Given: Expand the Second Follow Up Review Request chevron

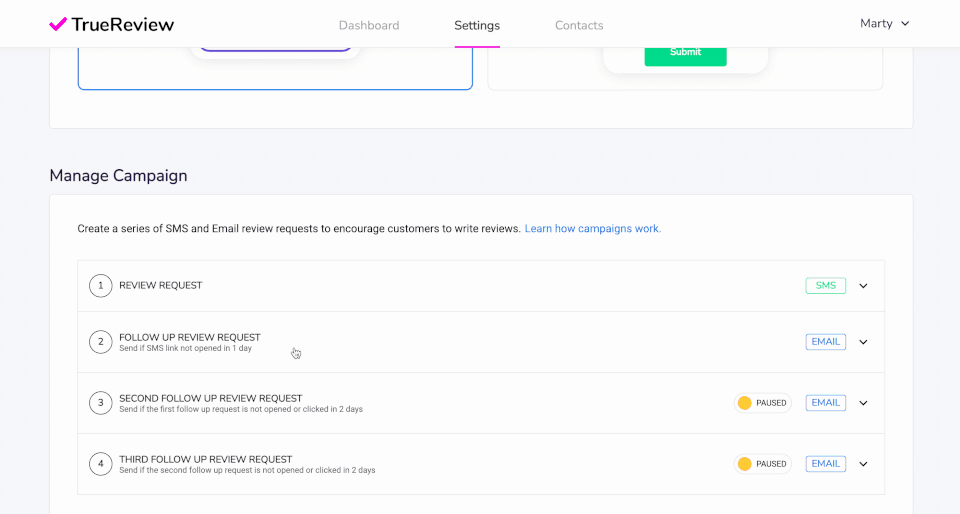Looking at the screenshot, I should 864,403.
